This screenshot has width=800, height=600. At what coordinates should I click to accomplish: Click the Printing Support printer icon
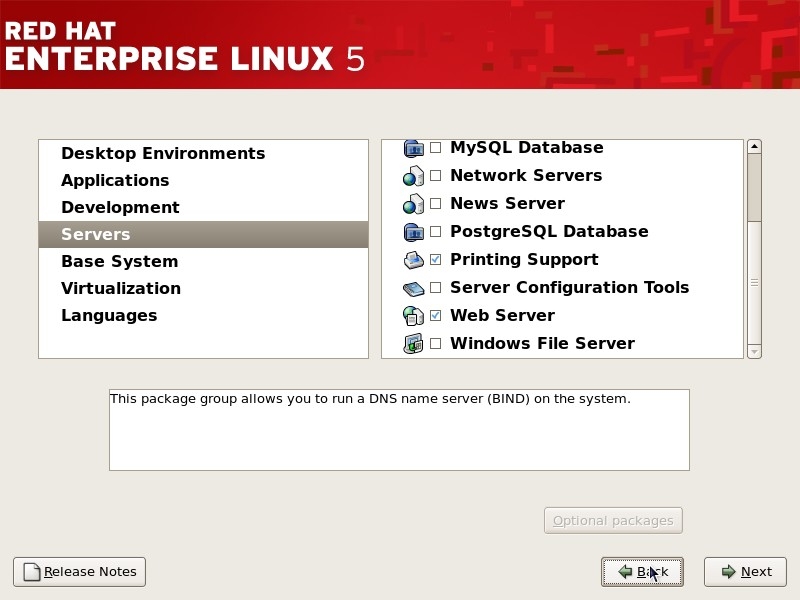pos(413,260)
